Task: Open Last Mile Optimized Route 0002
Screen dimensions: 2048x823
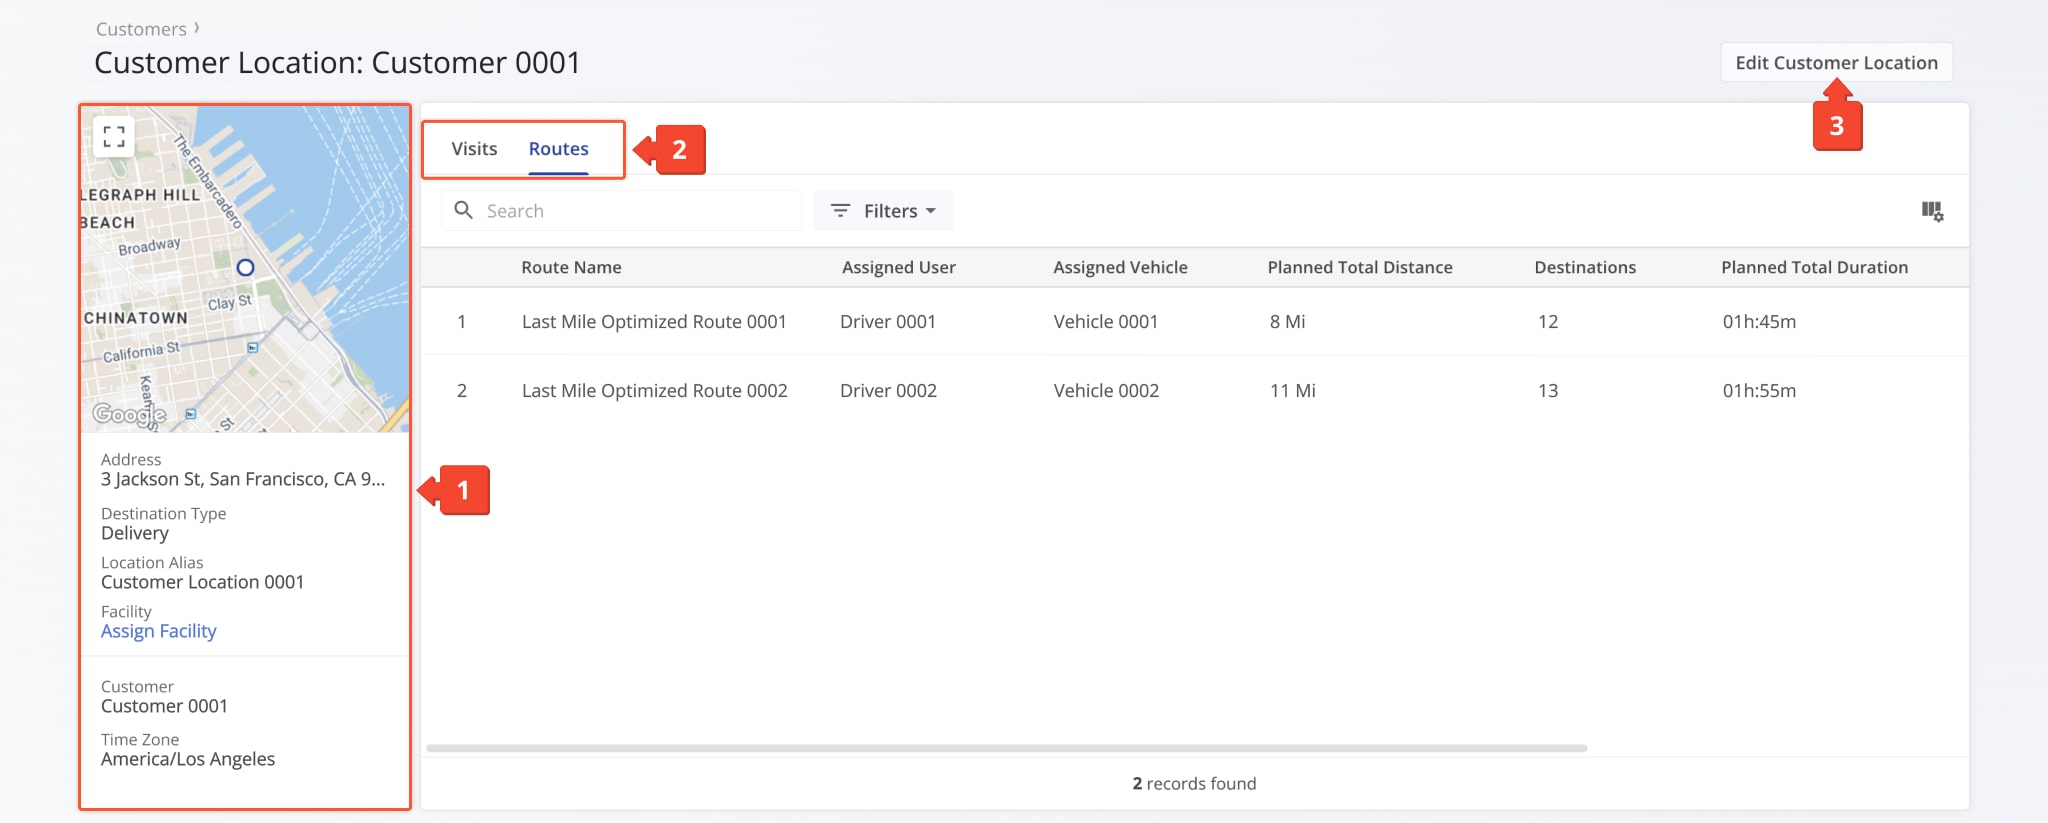Action: [654, 391]
